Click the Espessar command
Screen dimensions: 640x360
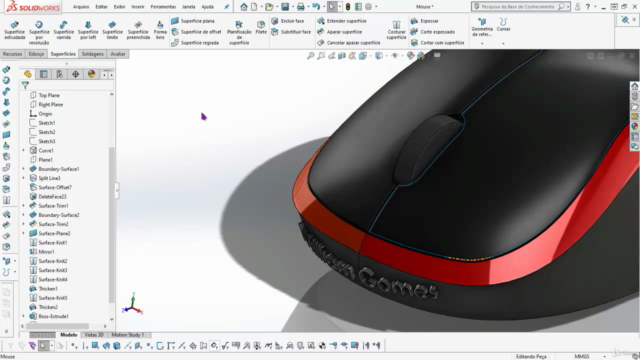coord(424,21)
